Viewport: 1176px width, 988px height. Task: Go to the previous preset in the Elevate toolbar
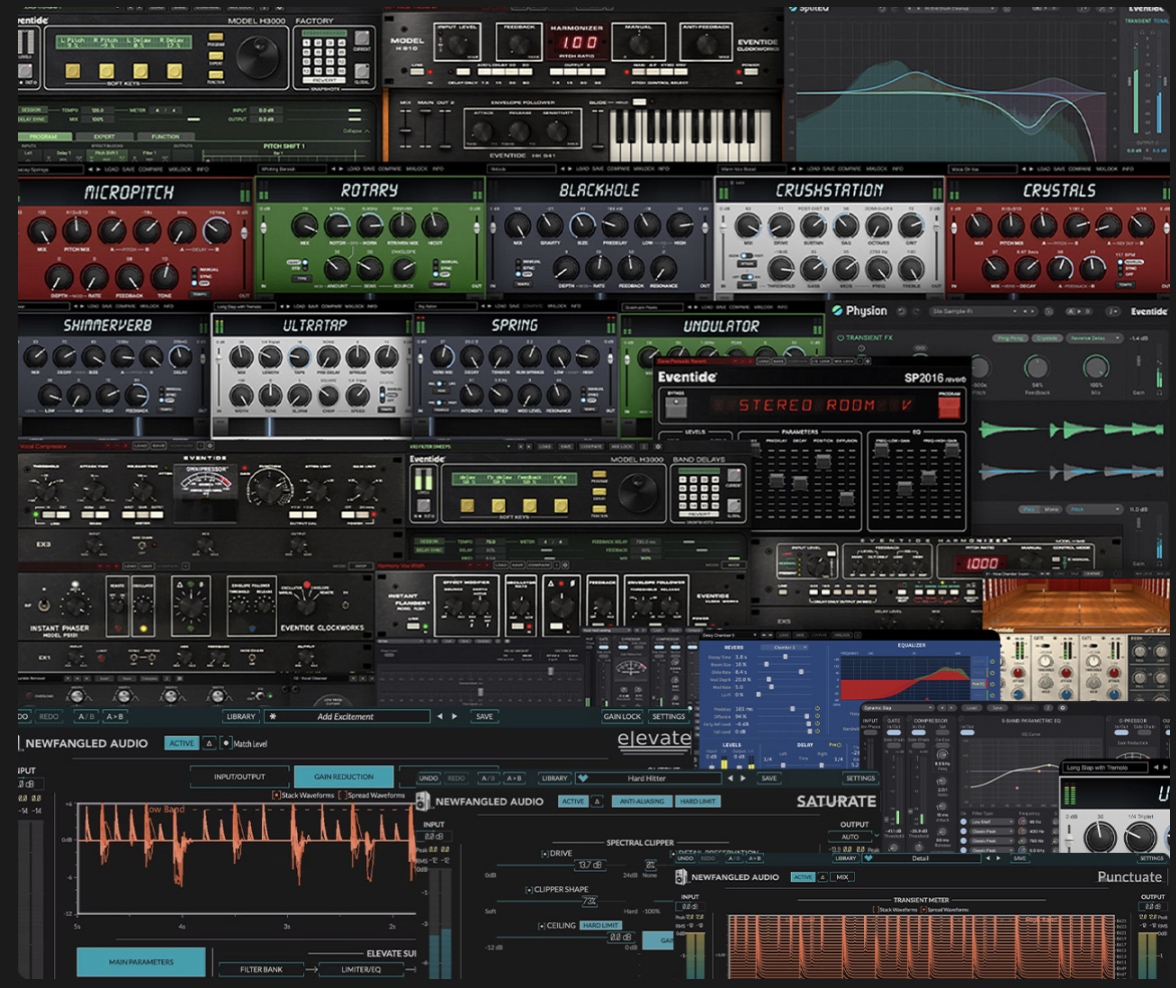pos(440,716)
